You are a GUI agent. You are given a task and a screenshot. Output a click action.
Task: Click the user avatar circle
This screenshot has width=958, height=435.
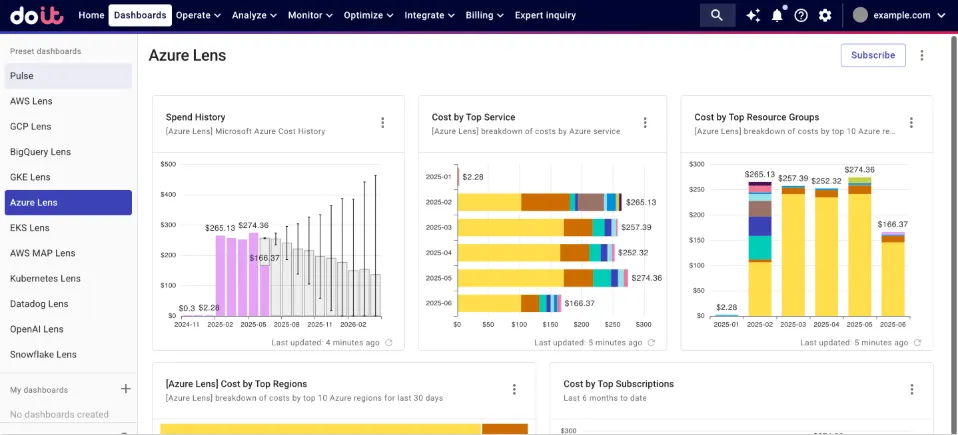(860, 15)
